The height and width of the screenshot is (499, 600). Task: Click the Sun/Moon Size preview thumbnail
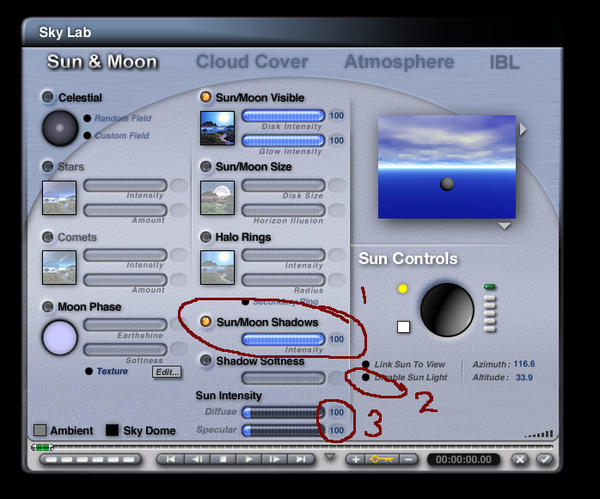tap(217, 198)
